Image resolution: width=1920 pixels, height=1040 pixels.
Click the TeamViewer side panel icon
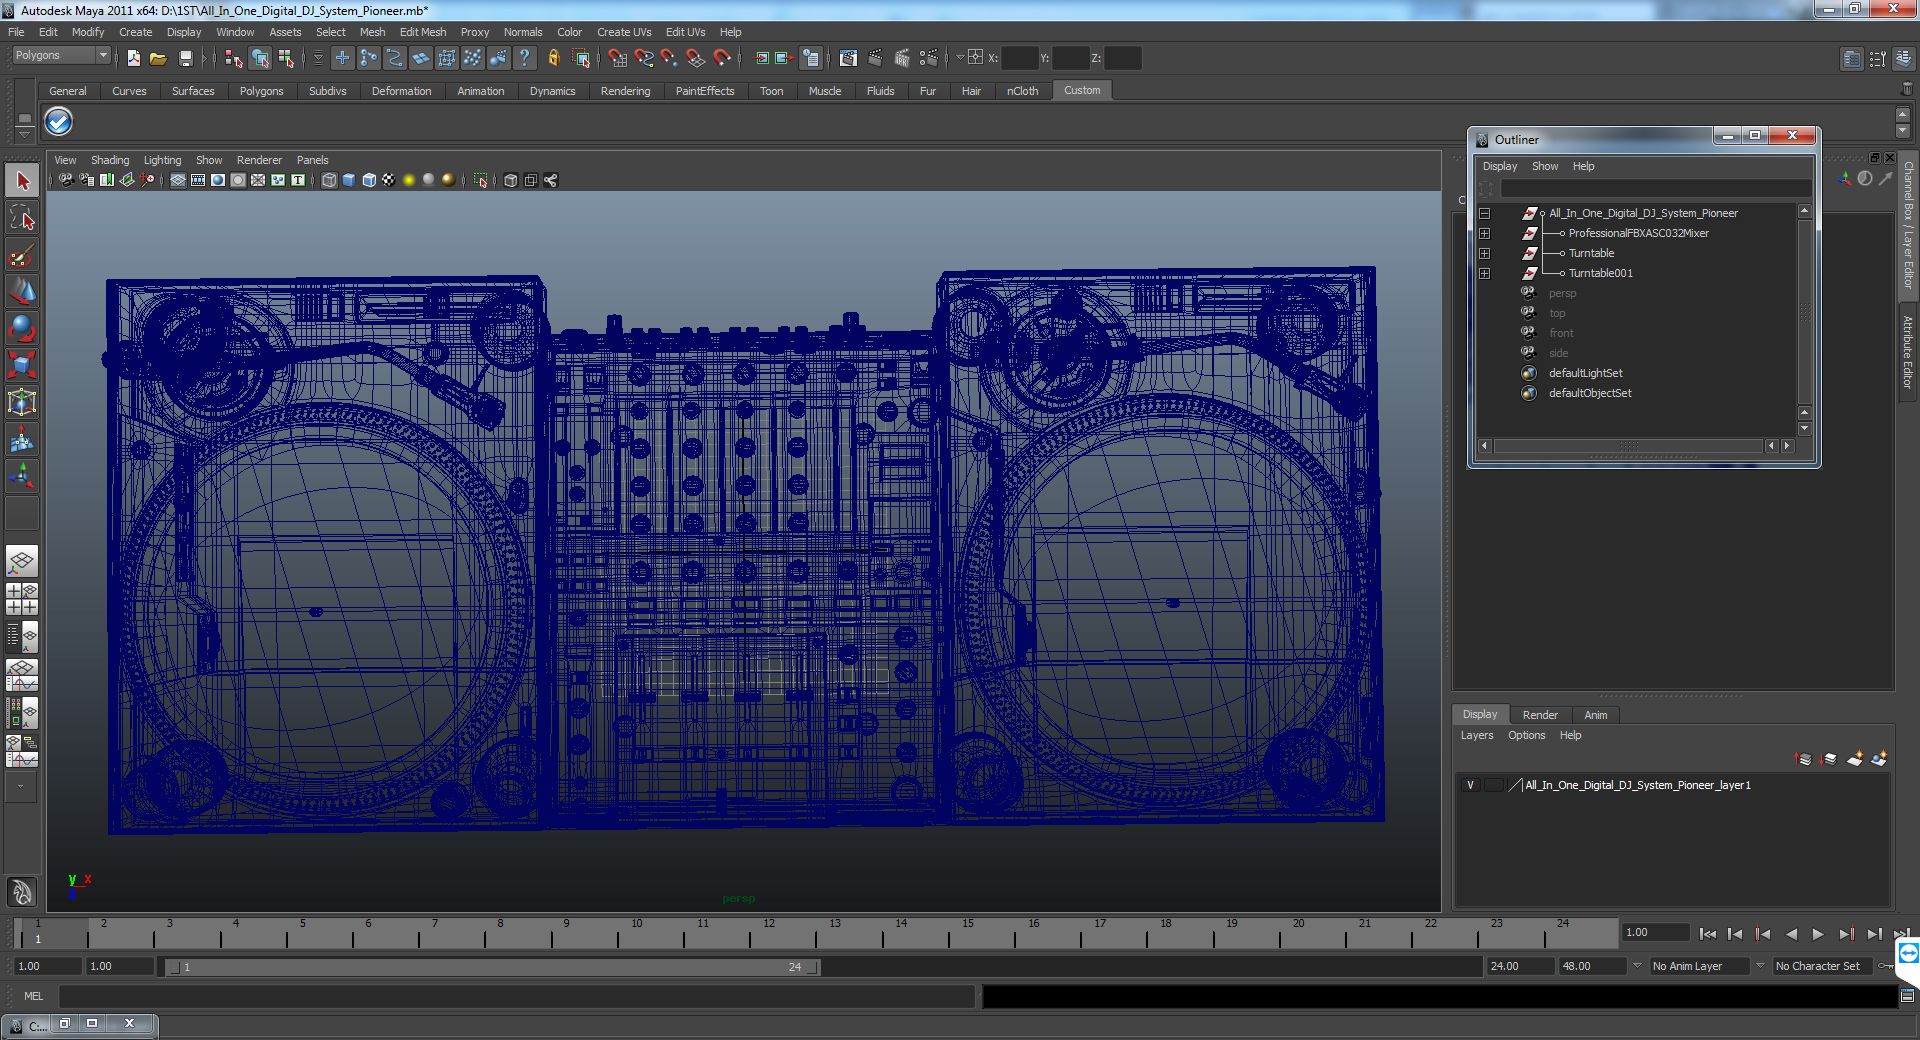click(x=1908, y=953)
